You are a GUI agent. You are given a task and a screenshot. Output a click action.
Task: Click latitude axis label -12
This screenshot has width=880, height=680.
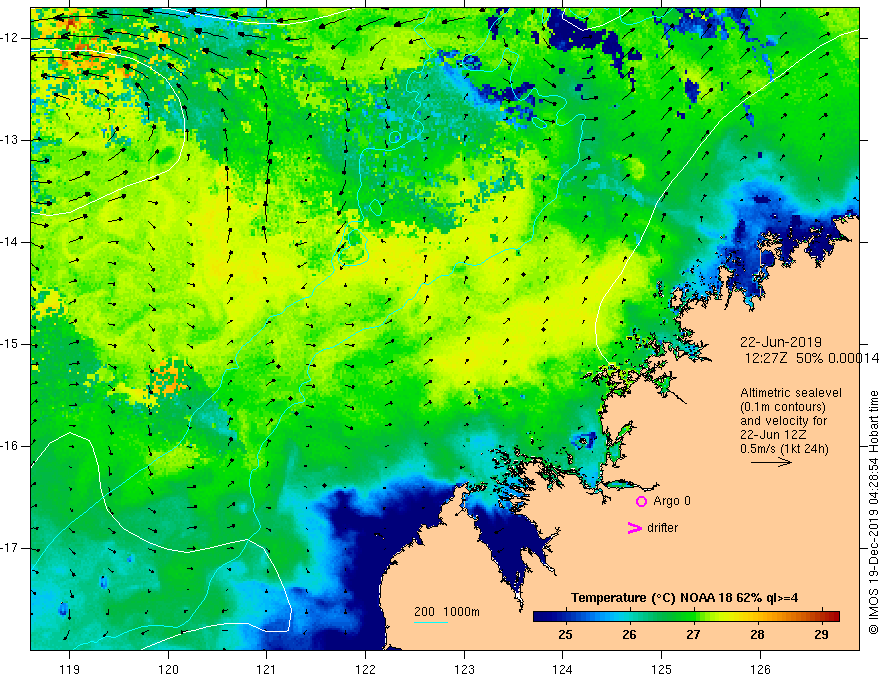coord(11,38)
